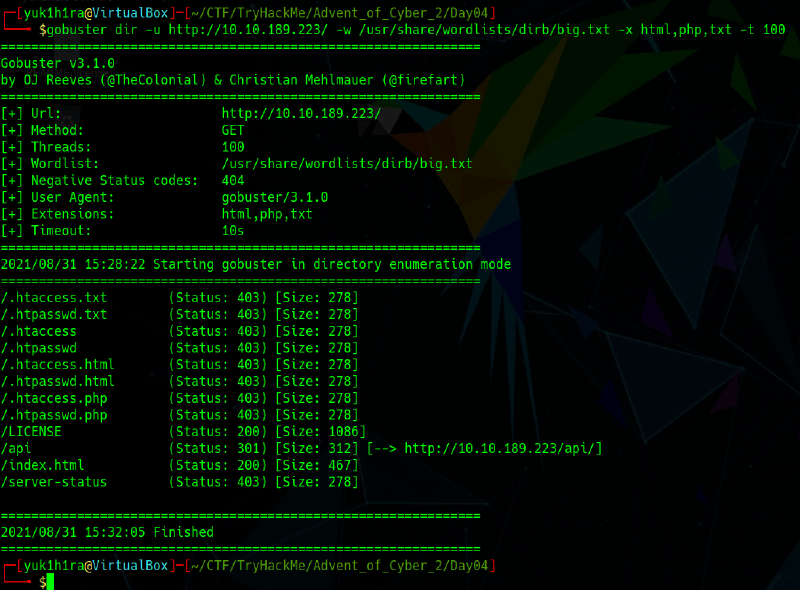Click the wordlist path in the Wordlist row
The height and width of the screenshot is (590, 800).
pyautogui.click(x=347, y=163)
